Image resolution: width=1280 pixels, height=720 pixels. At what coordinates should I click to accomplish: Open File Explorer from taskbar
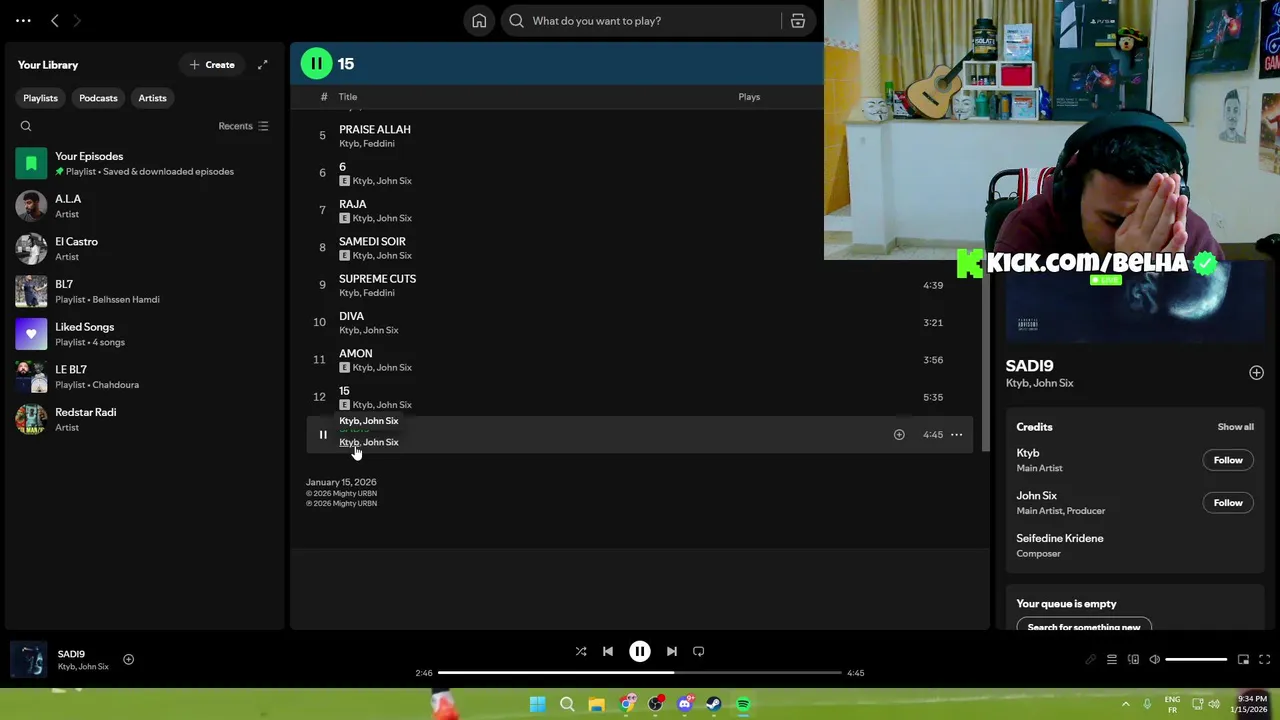(596, 704)
